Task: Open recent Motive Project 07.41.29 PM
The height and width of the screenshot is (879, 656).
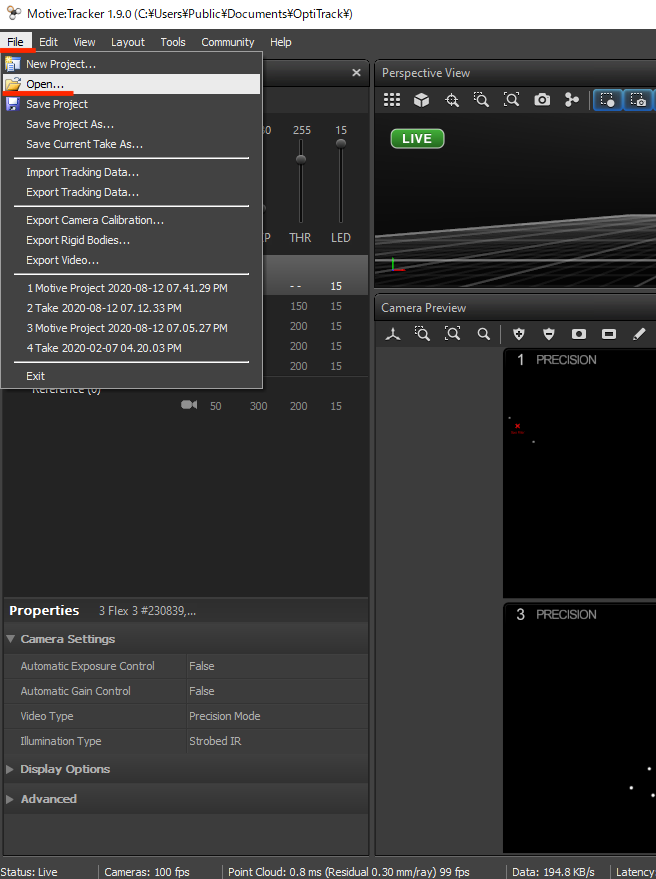Action: pos(132,288)
